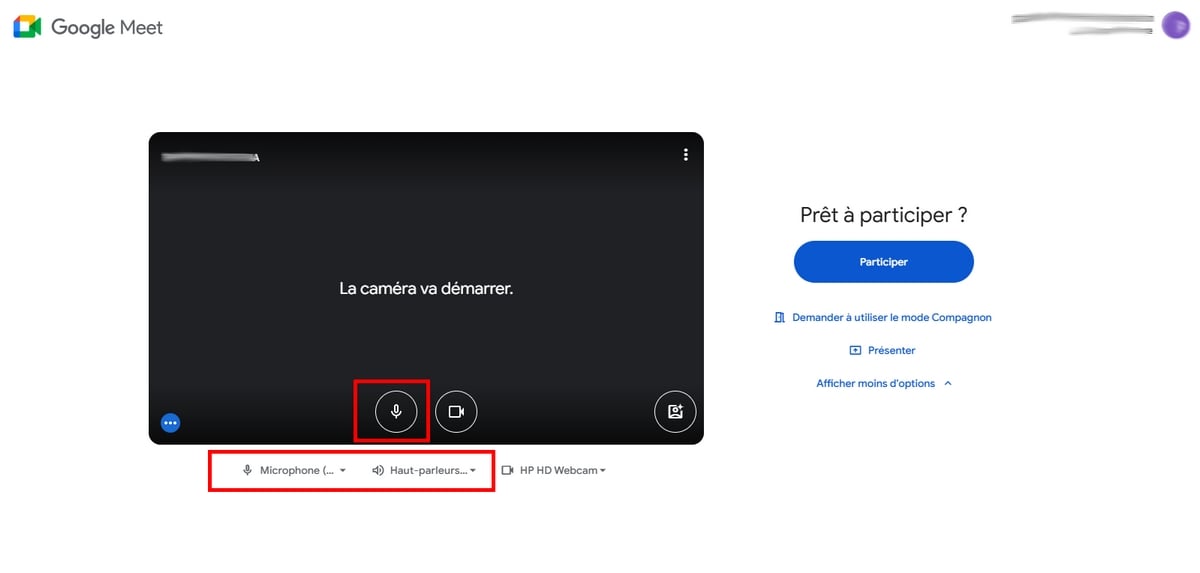The height and width of the screenshot is (573, 1200).
Task: Click "La caméra va démarrer." text
Action: (x=426, y=288)
